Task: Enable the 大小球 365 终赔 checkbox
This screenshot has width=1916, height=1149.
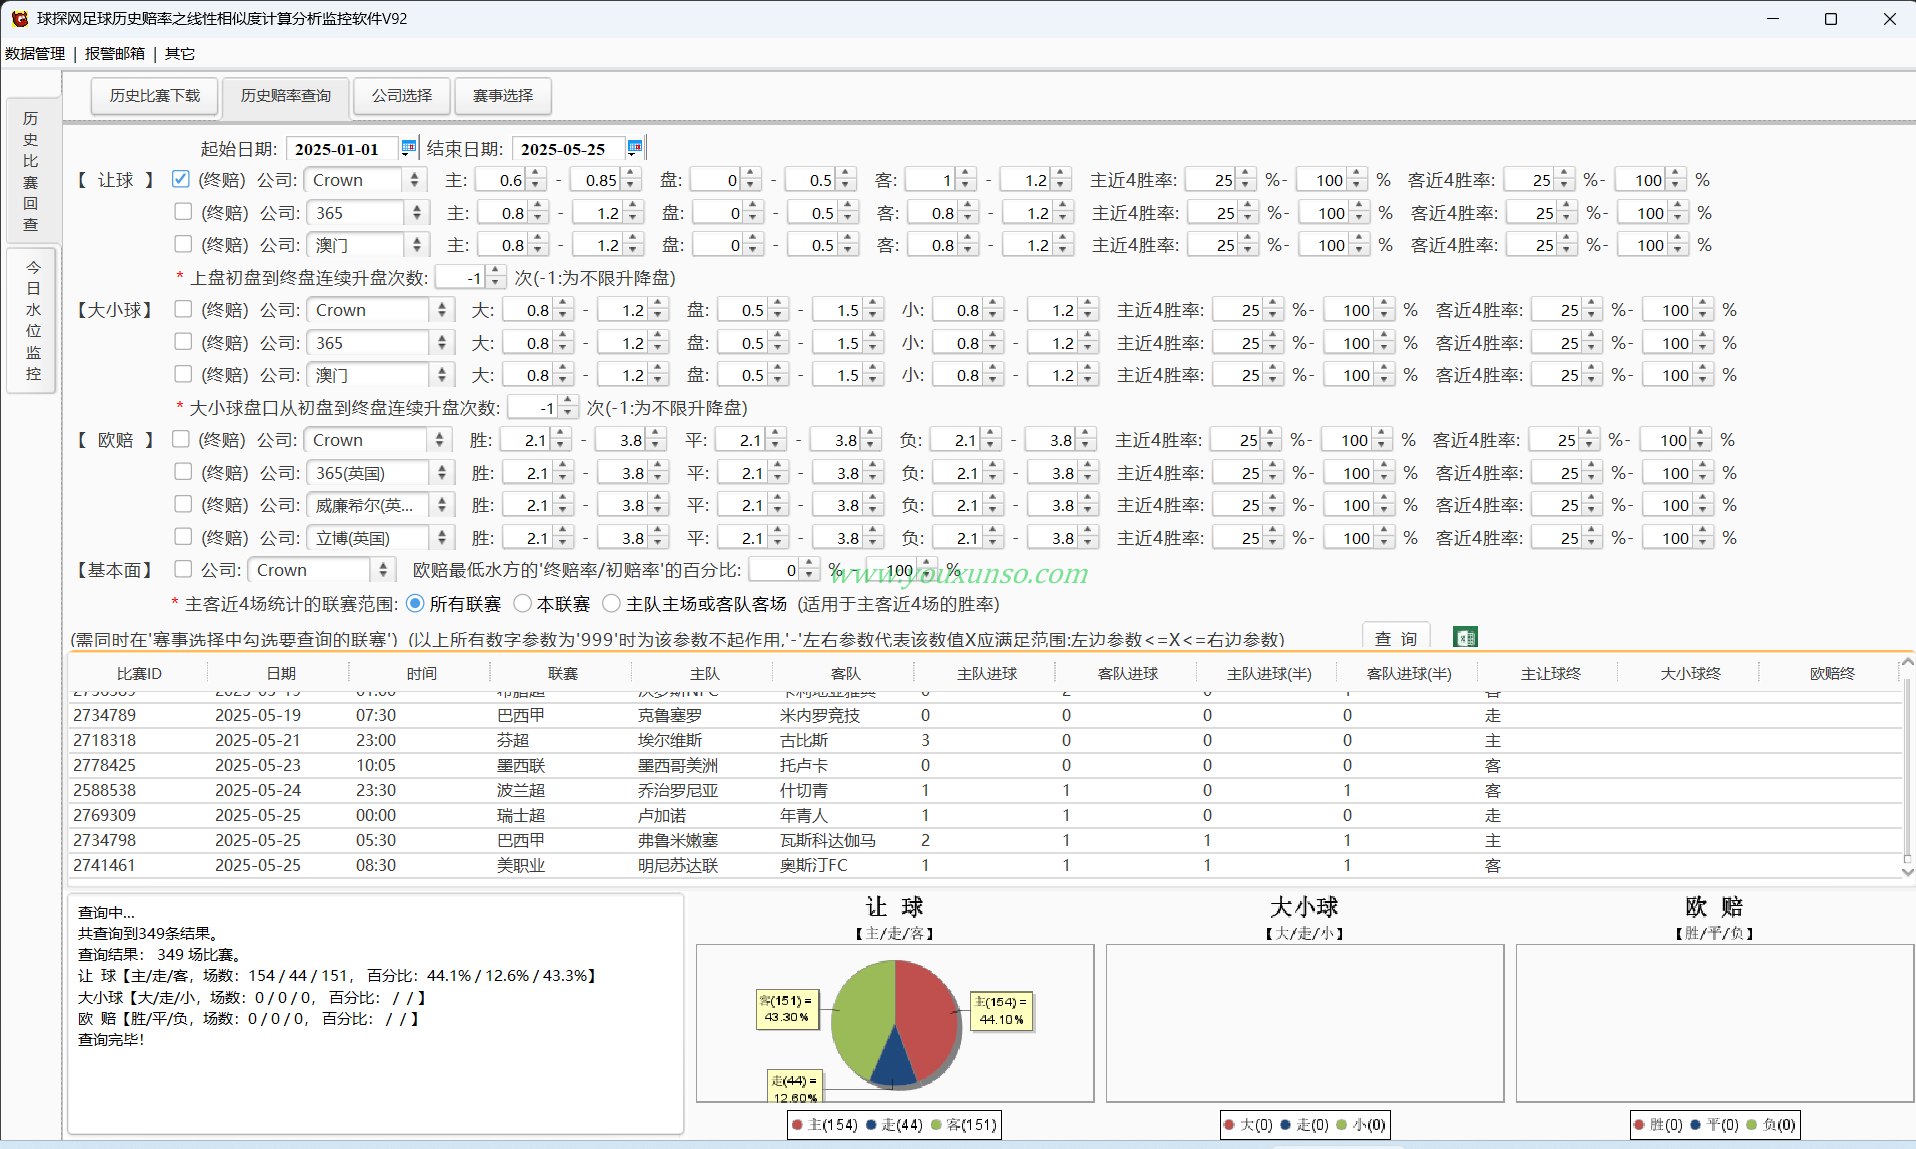Action: click(183, 342)
